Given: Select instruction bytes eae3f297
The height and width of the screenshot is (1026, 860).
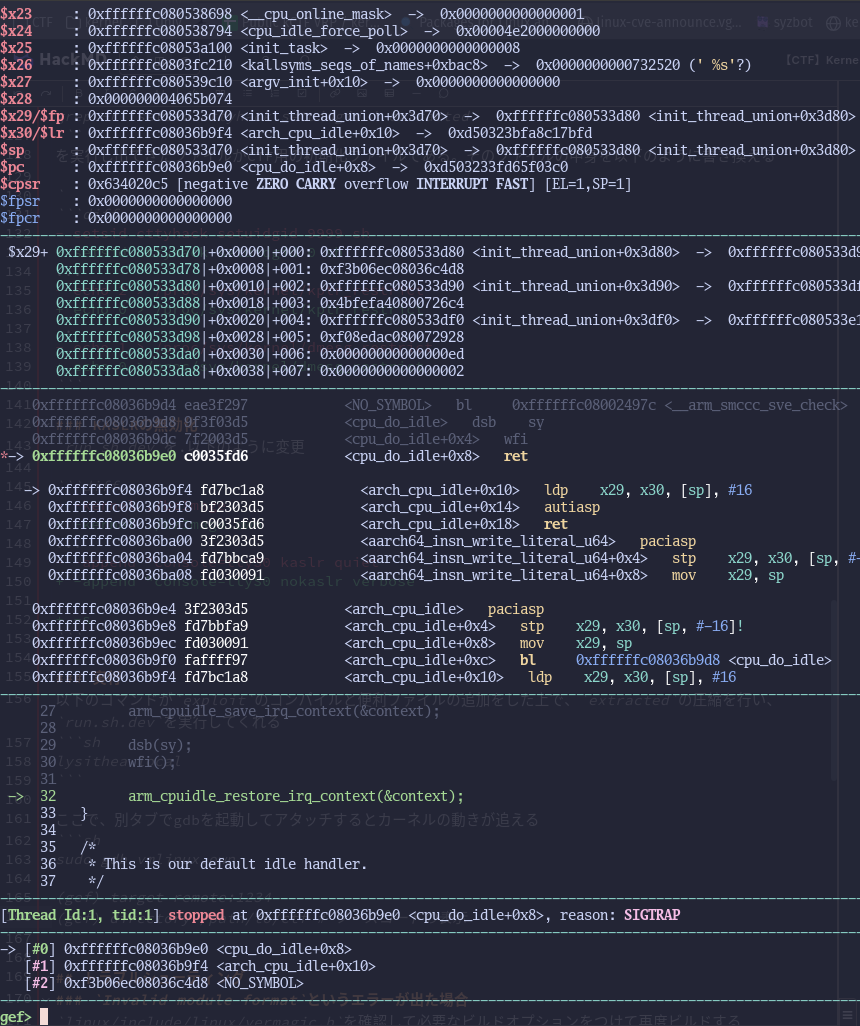Looking at the screenshot, I should point(215,405).
